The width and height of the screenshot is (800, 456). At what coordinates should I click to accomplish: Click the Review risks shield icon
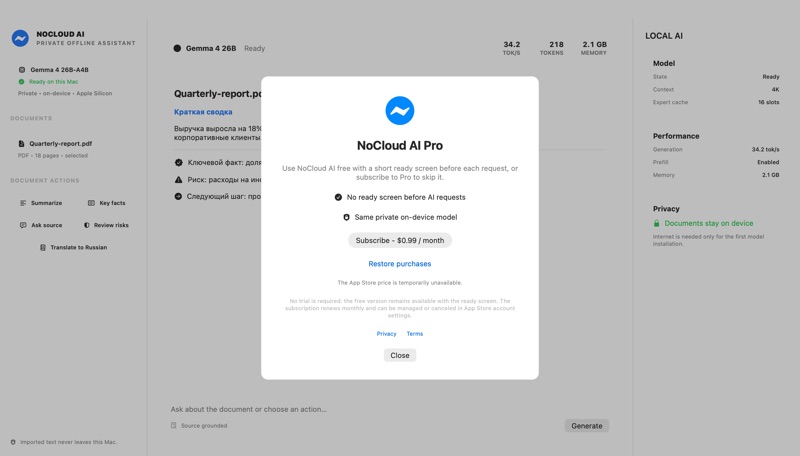pos(87,225)
